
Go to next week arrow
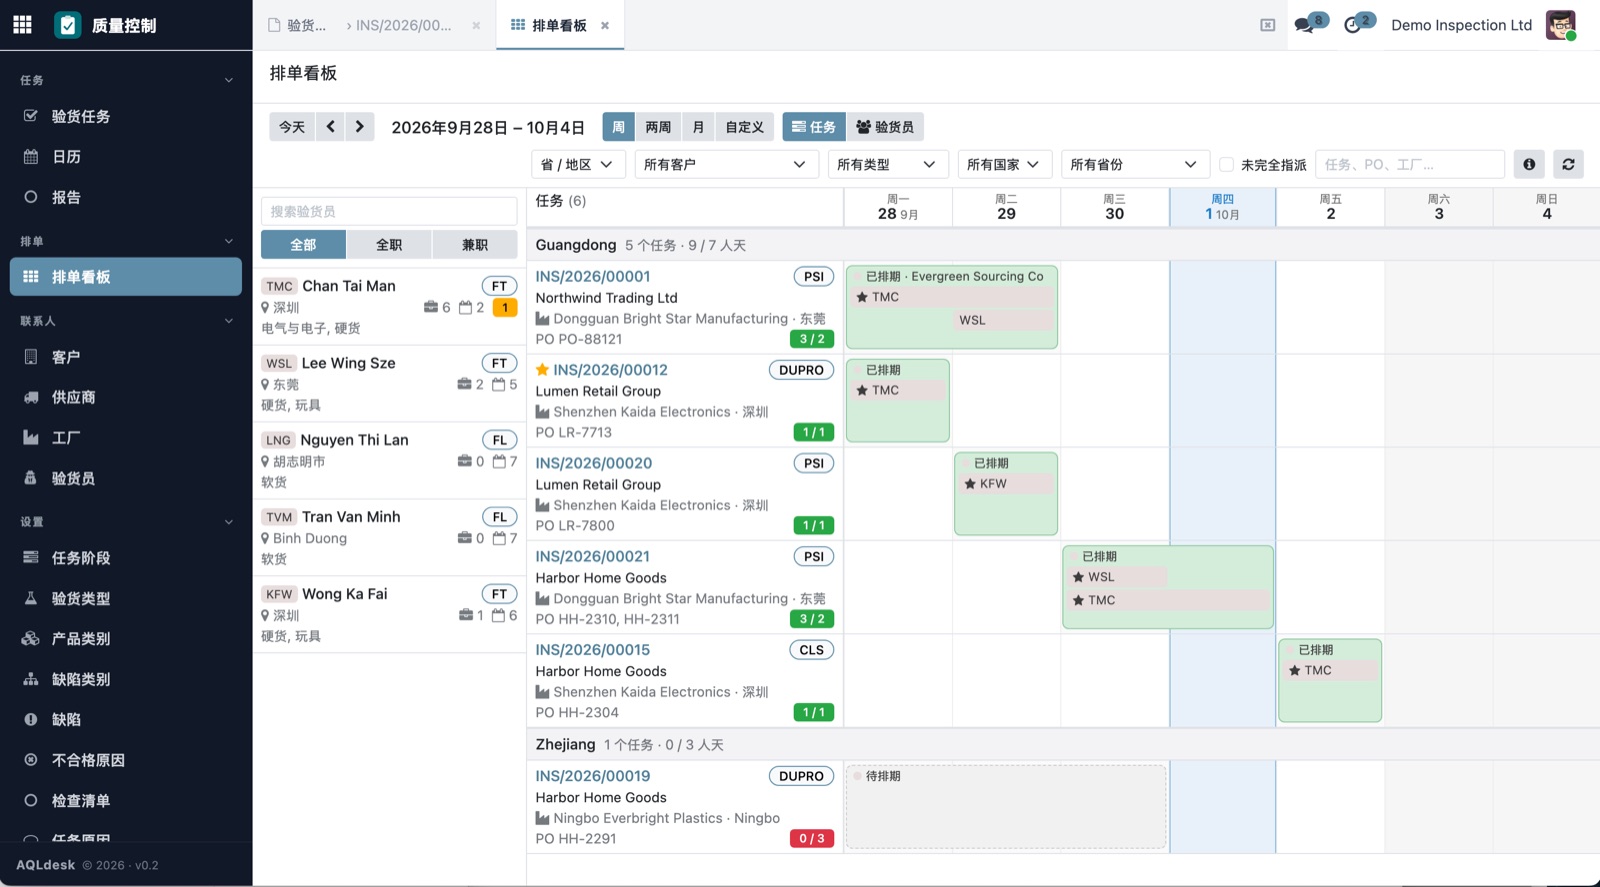[360, 127]
